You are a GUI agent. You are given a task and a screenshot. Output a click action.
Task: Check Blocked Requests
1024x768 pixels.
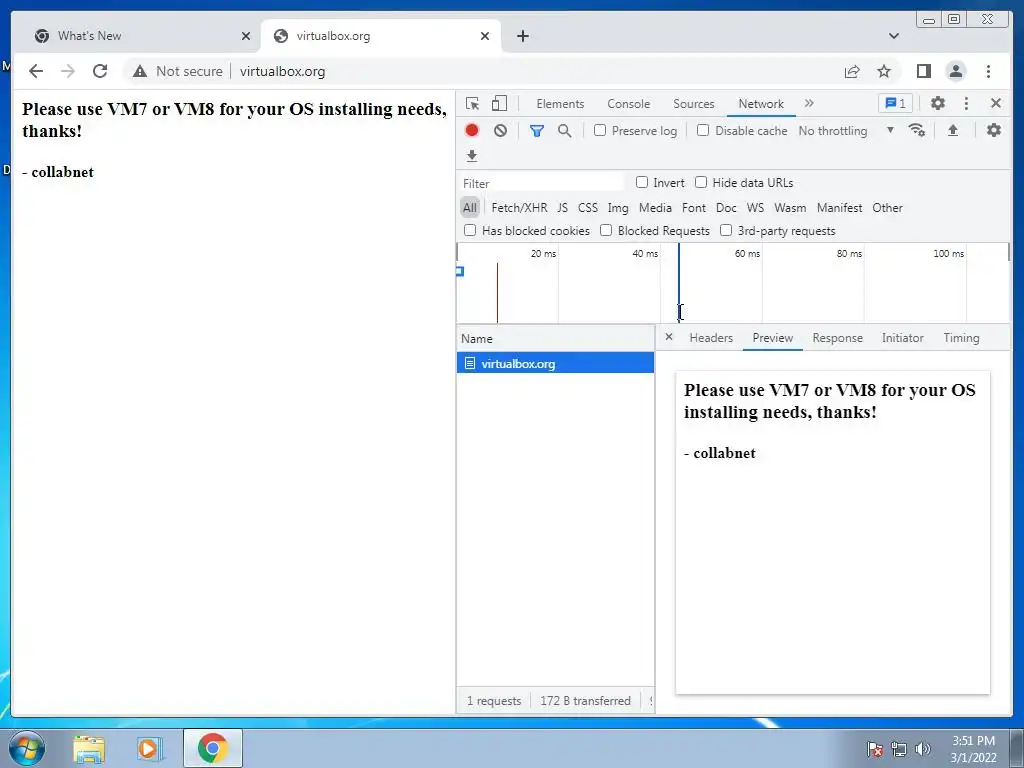click(606, 230)
